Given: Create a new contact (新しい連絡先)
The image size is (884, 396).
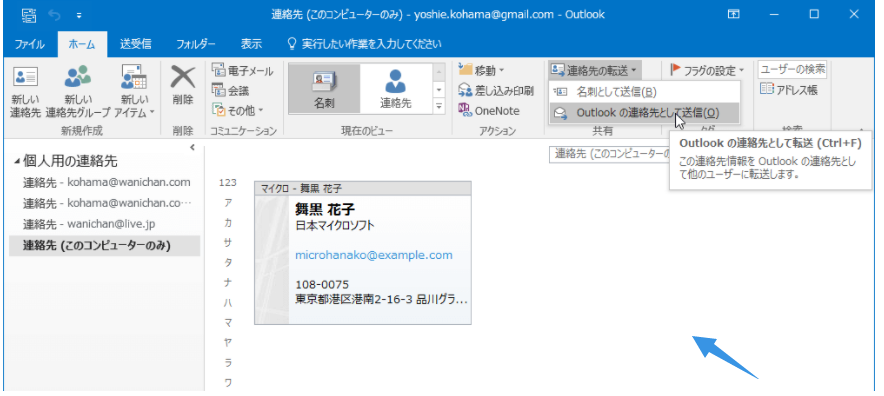Looking at the screenshot, I should coord(25,90).
